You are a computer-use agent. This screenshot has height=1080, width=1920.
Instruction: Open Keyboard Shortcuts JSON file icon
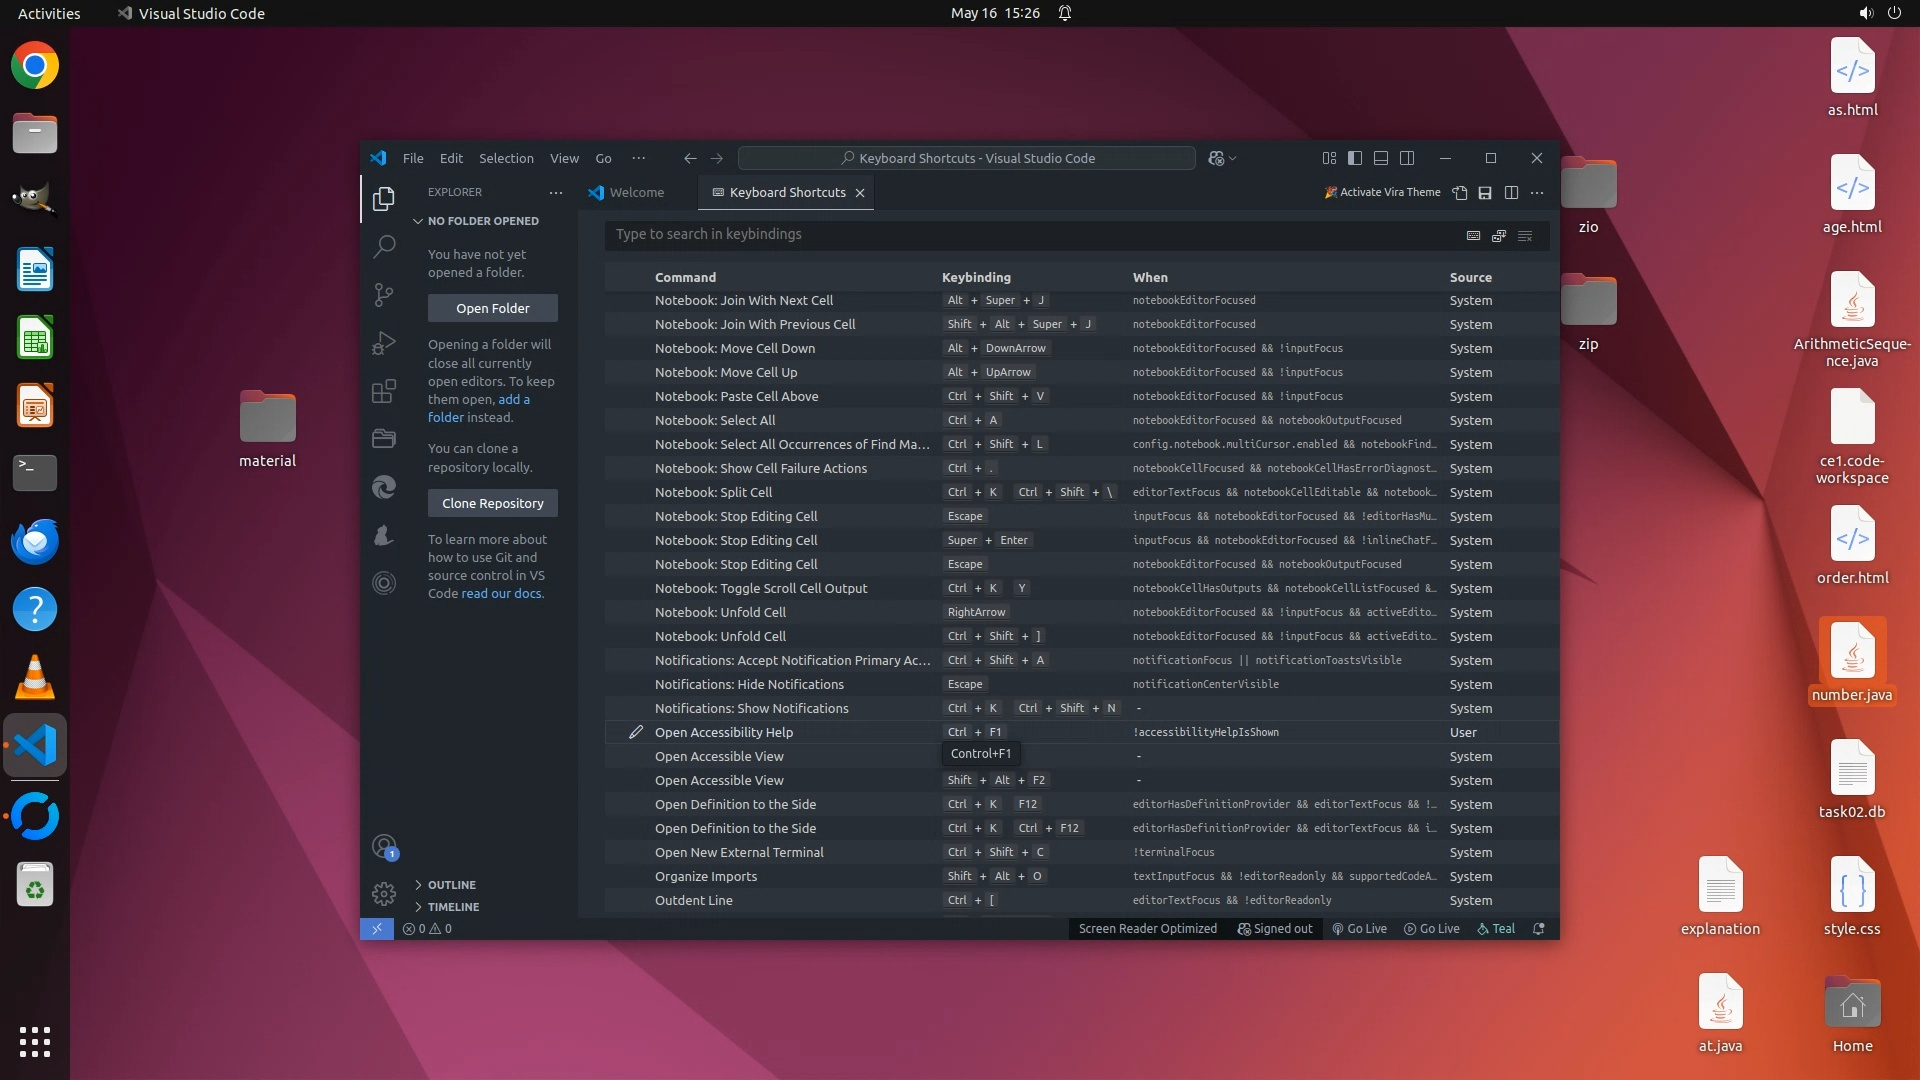1460,193
